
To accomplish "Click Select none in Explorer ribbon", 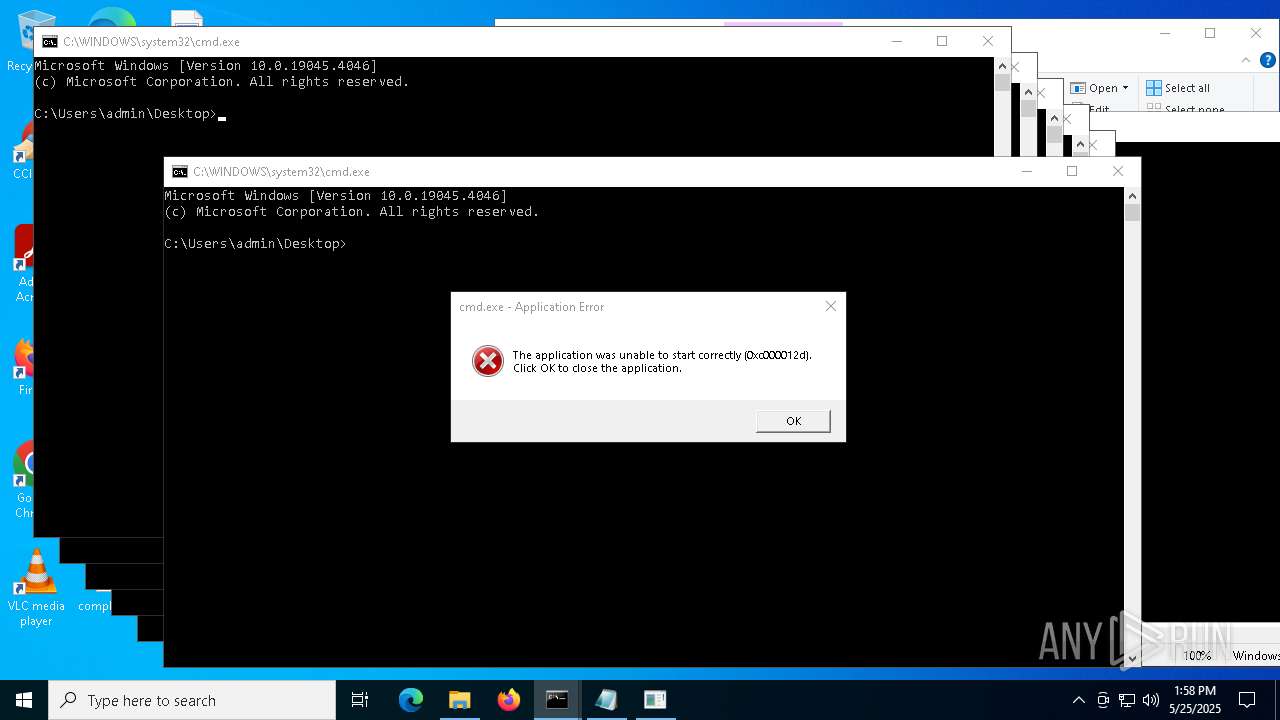I will pos(1186,109).
